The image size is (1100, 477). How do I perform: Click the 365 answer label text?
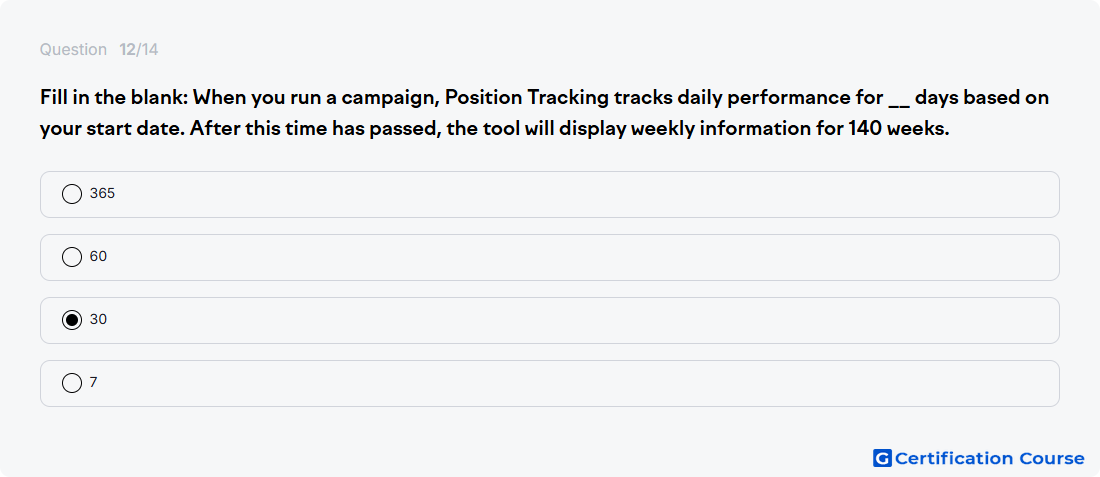(x=102, y=194)
